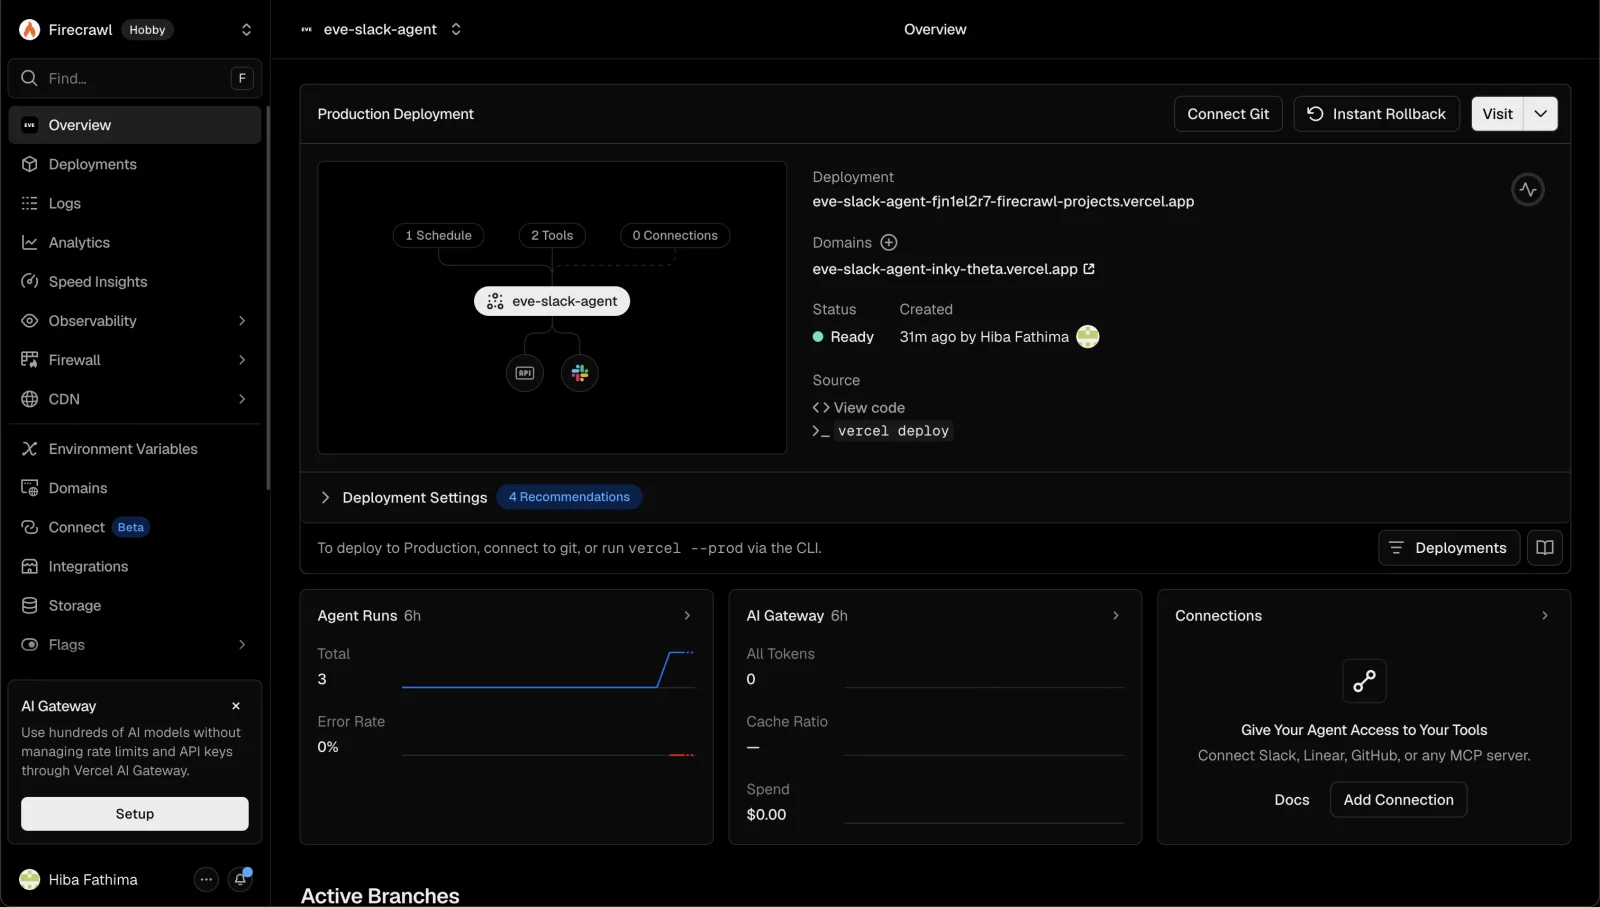This screenshot has height=907, width=1600.
Task: Click the 1 Schedule node
Action: (x=439, y=235)
